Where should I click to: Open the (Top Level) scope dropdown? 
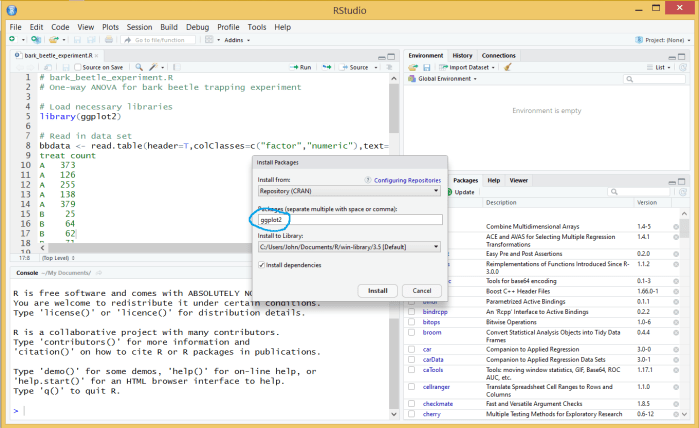pos(58,258)
